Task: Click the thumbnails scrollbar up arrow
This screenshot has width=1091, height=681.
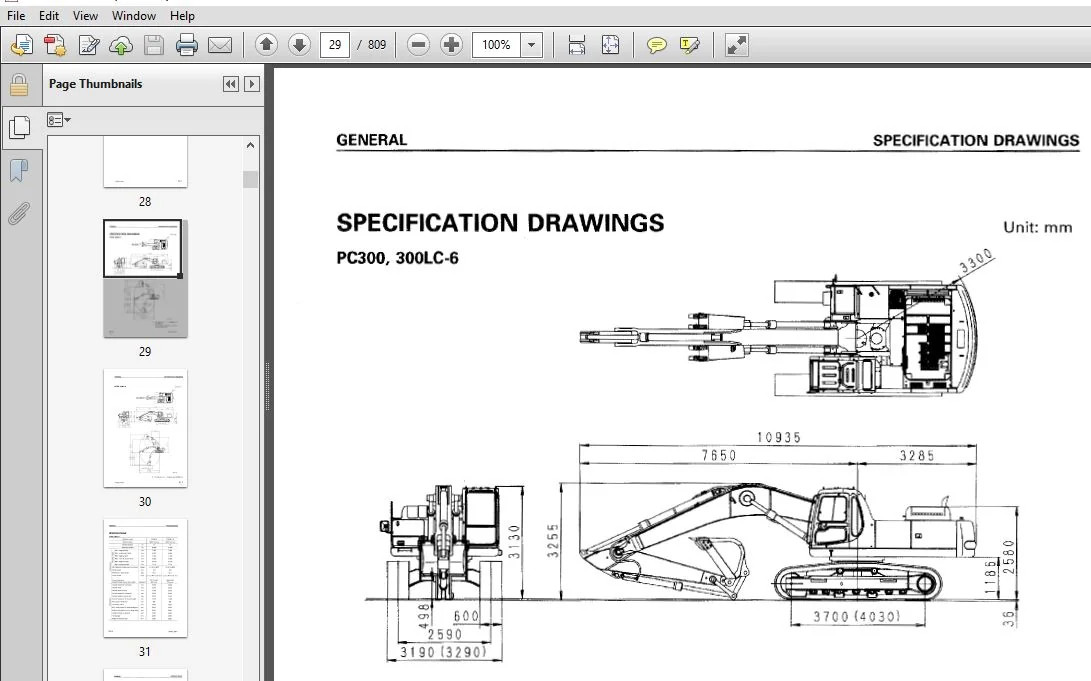Action: coord(250,145)
